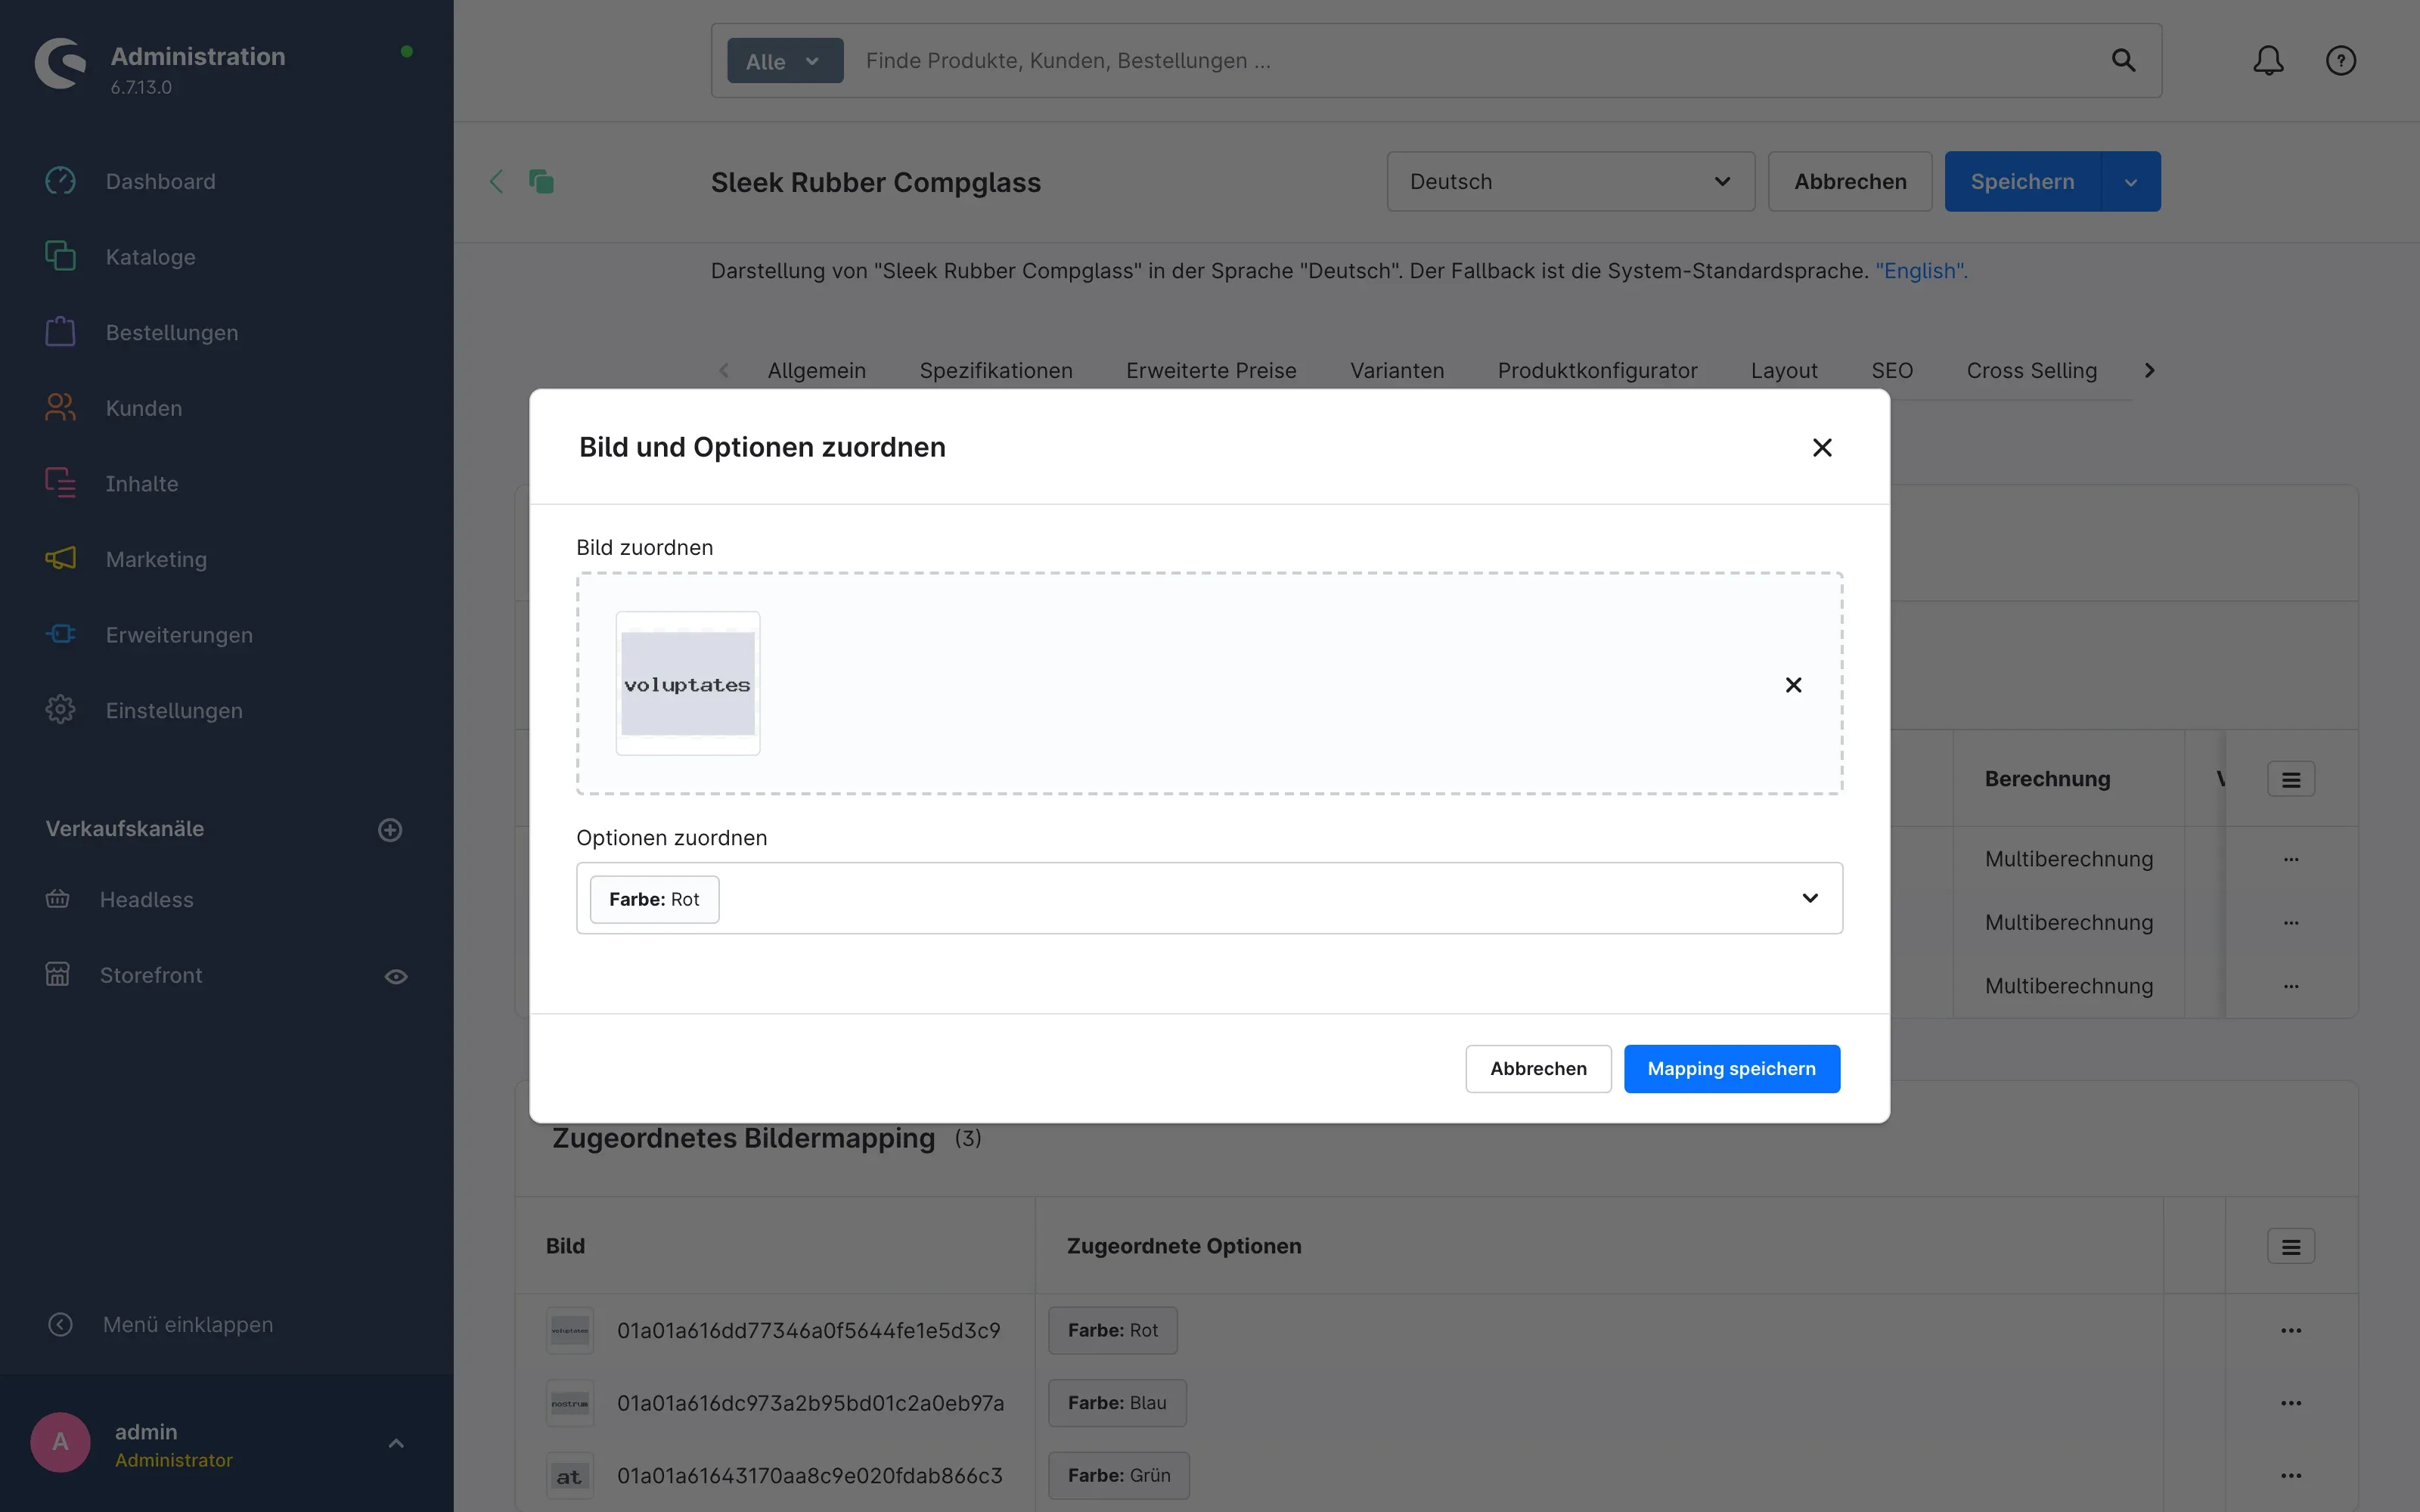
Task: Open the Erweiterte Preise tab
Action: pos(1211,370)
